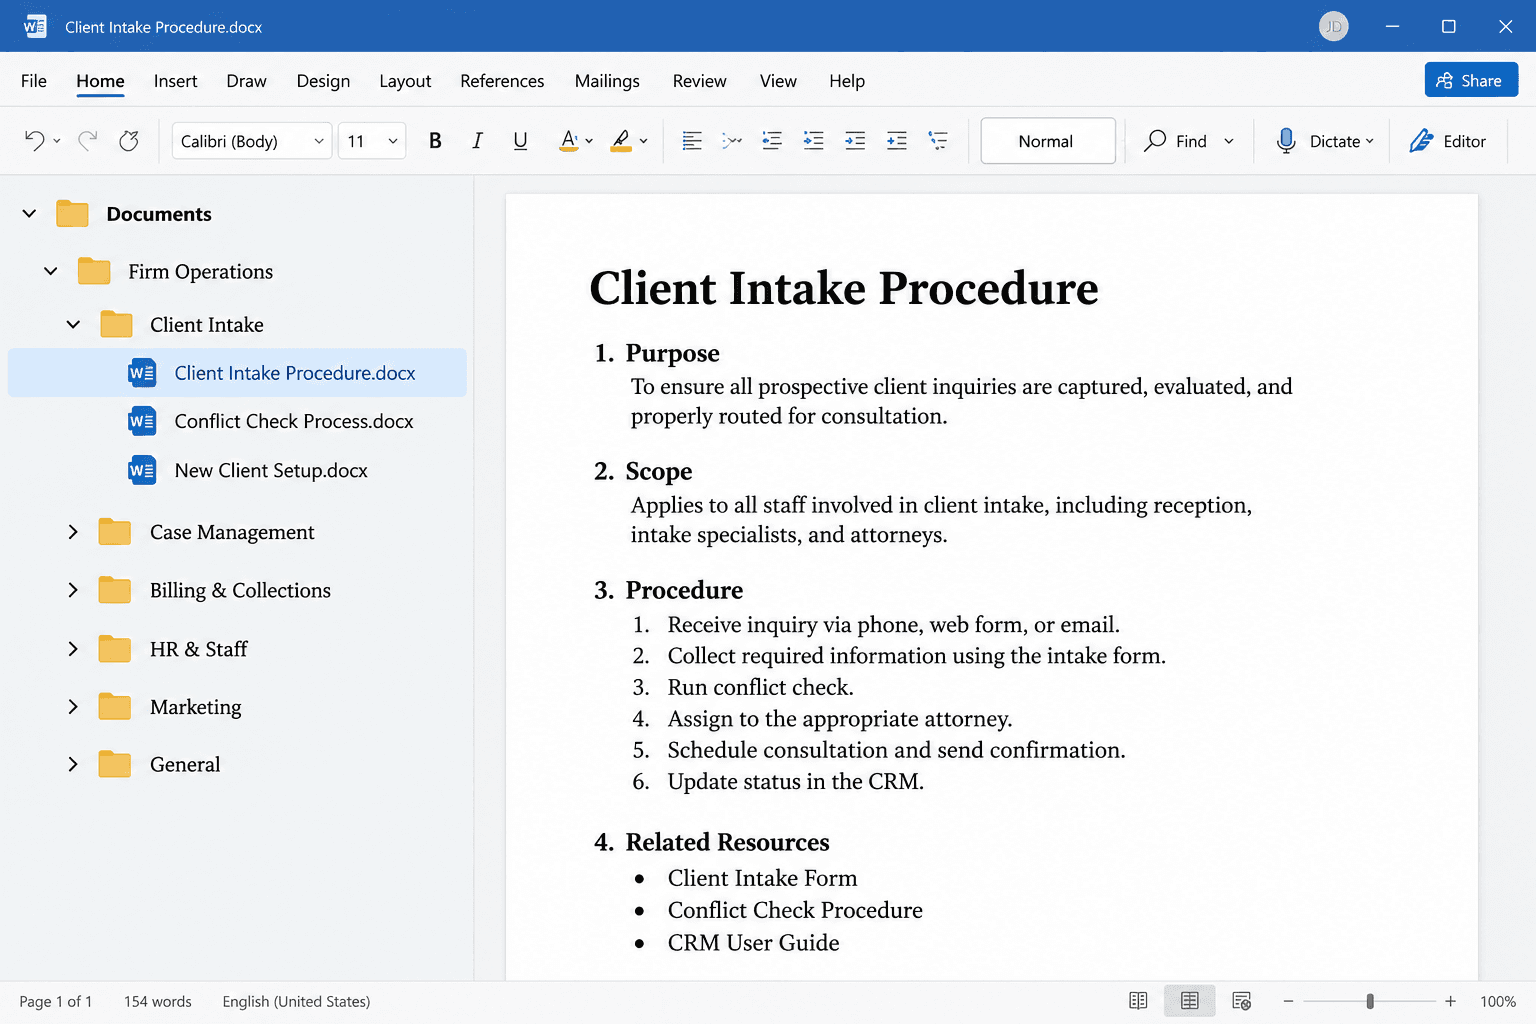Expand the Billing & Collections folder
The height and width of the screenshot is (1024, 1536).
pyautogui.click(x=72, y=590)
